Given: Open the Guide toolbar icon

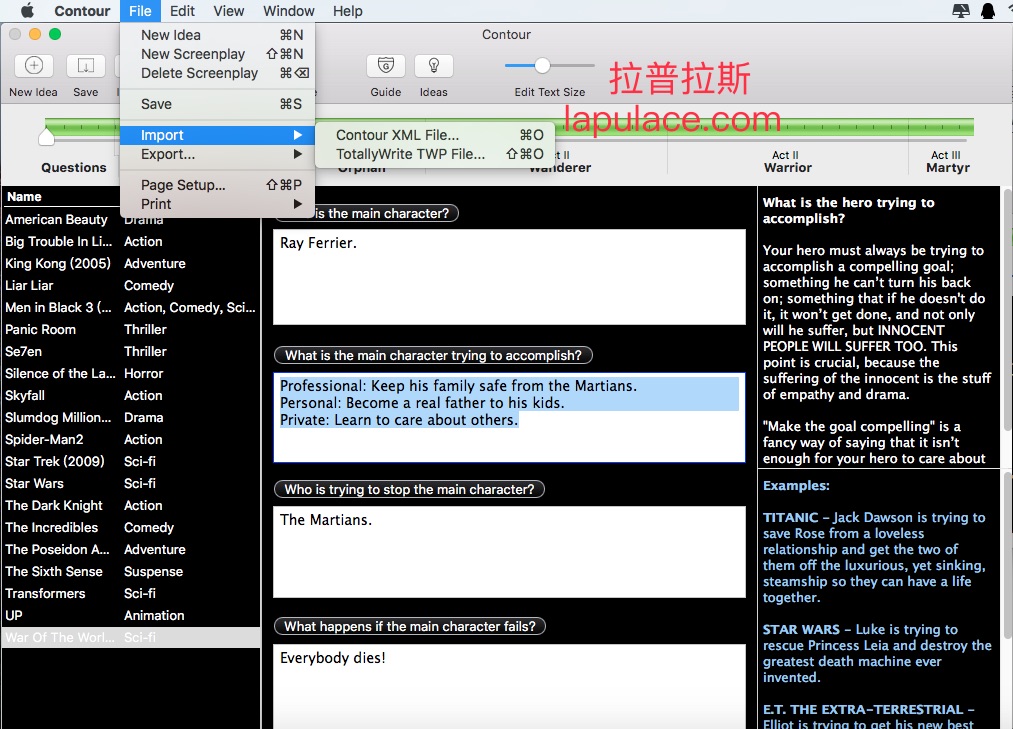Looking at the screenshot, I should point(386,65).
